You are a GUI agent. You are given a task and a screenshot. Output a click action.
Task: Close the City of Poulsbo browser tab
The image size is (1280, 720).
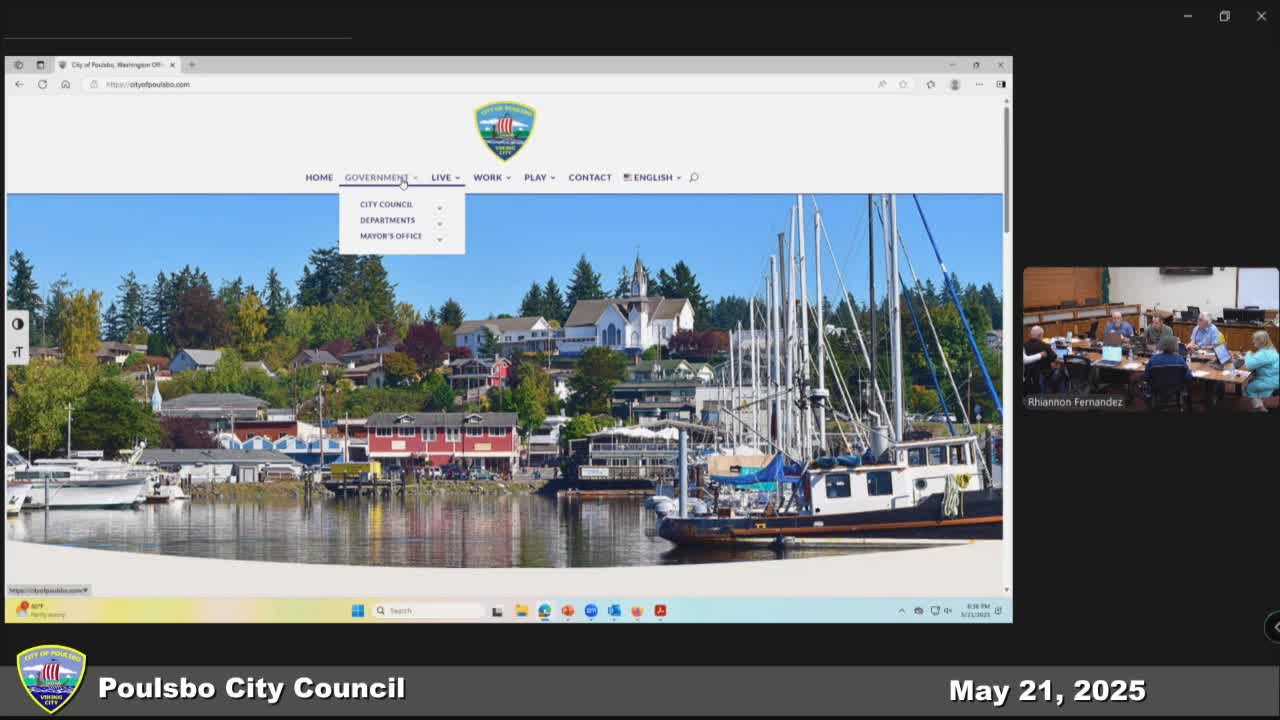[172, 65]
